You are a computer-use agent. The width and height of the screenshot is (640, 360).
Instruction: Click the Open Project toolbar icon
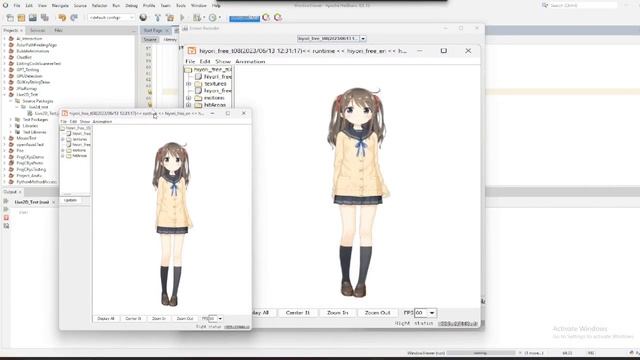point(33,18)
